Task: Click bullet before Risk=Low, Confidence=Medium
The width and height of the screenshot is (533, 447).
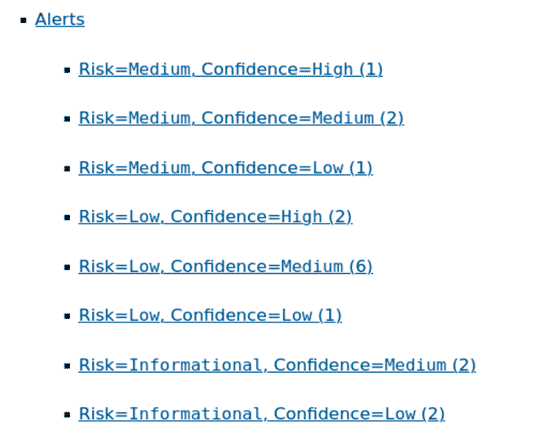Action: coord(67,267)
